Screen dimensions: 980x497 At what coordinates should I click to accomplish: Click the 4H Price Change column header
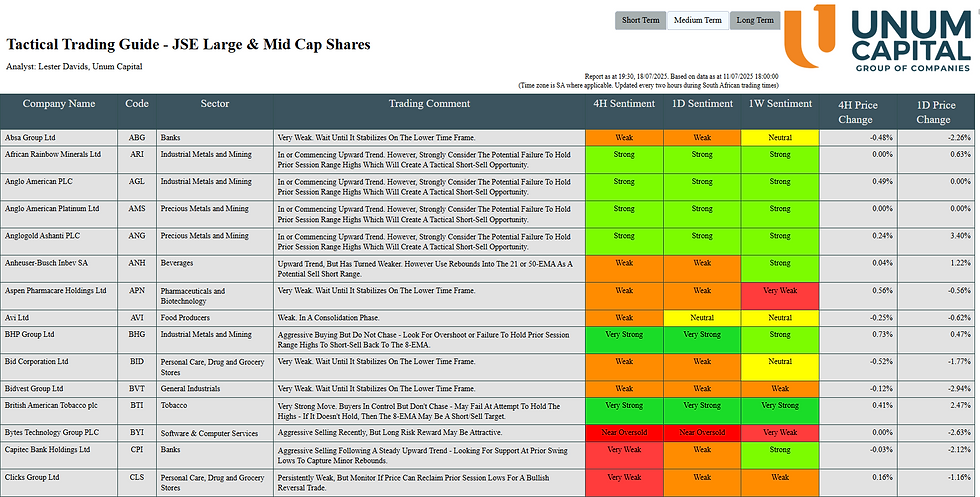(858, 112)
